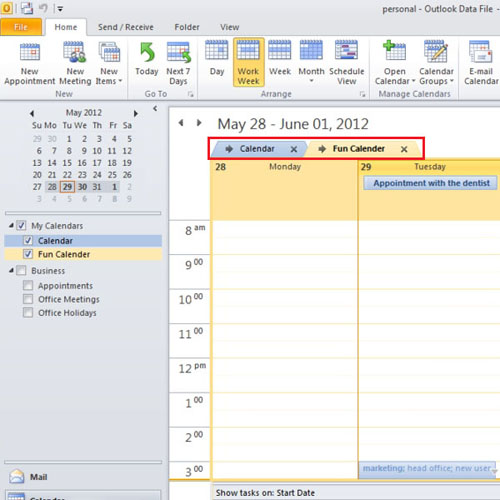The width and height of the screenshot is (500, 500).
Task: Click Send/Receive All Folders quick access icon
Action: pos(27,8)
